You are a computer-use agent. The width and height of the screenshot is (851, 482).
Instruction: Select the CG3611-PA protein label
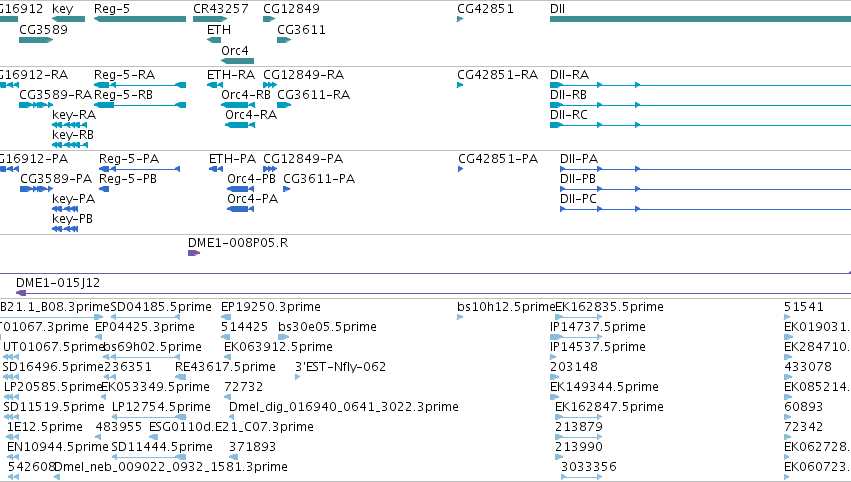319,179
